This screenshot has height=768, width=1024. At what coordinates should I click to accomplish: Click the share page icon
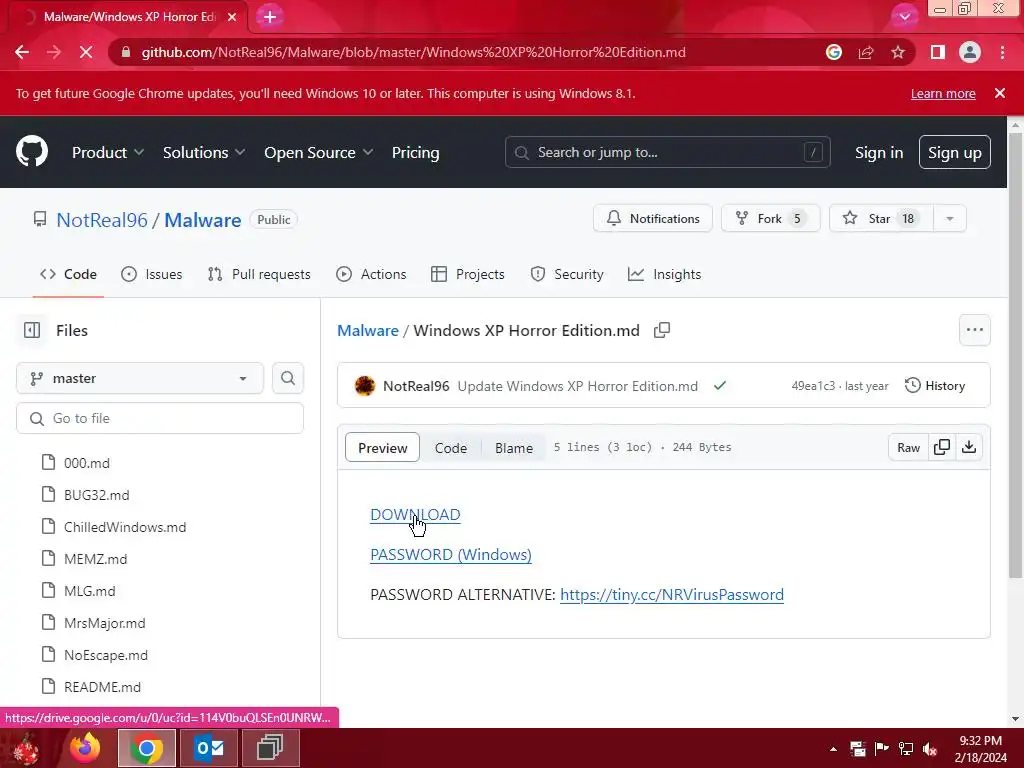pyautogui.click(x=866, y=52)
